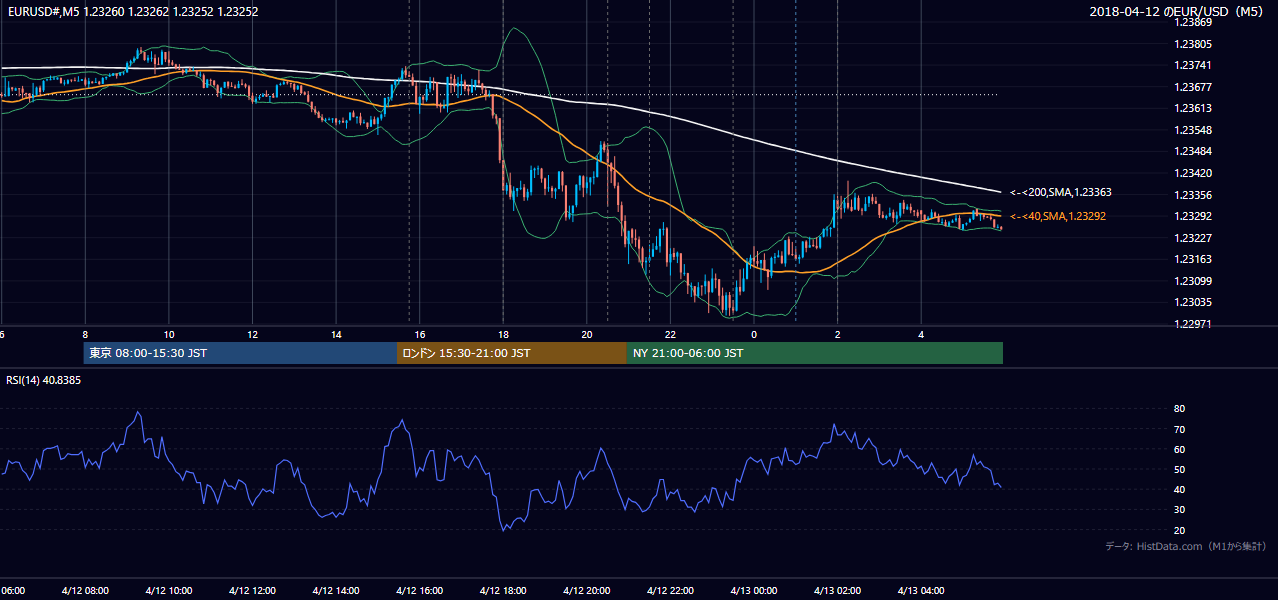Click price axis value 1.23035

click(1192, 302)
